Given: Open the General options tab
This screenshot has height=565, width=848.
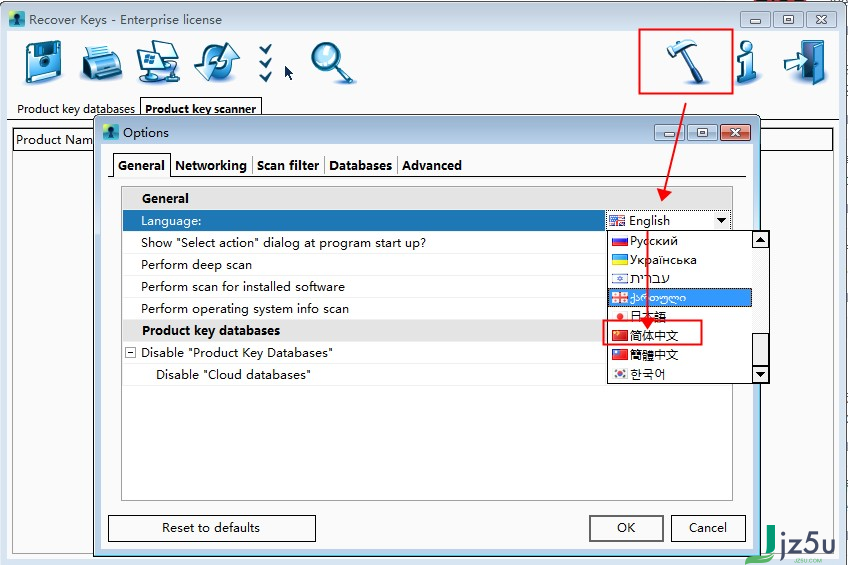Looking at the screenshot, I should tap(141, 165).
